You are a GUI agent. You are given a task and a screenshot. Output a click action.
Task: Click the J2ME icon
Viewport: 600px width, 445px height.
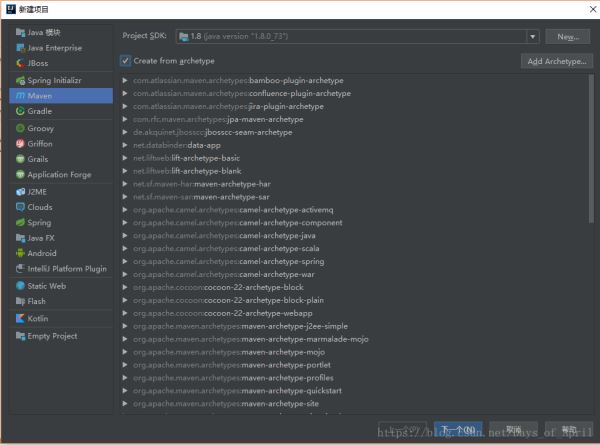tap(20, 192)
